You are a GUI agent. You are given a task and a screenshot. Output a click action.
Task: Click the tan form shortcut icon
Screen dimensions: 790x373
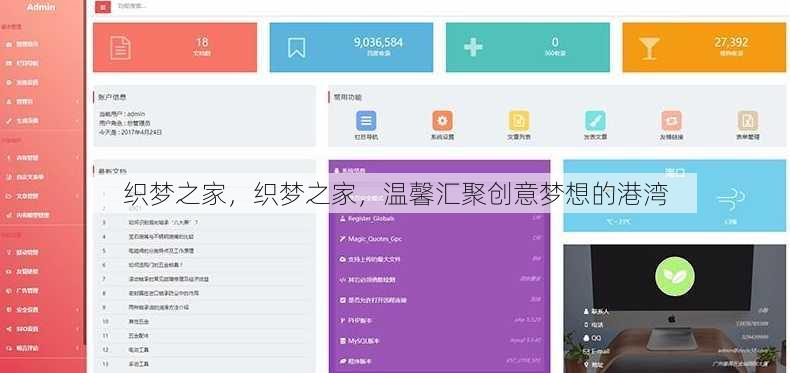[x=748, y=120]
